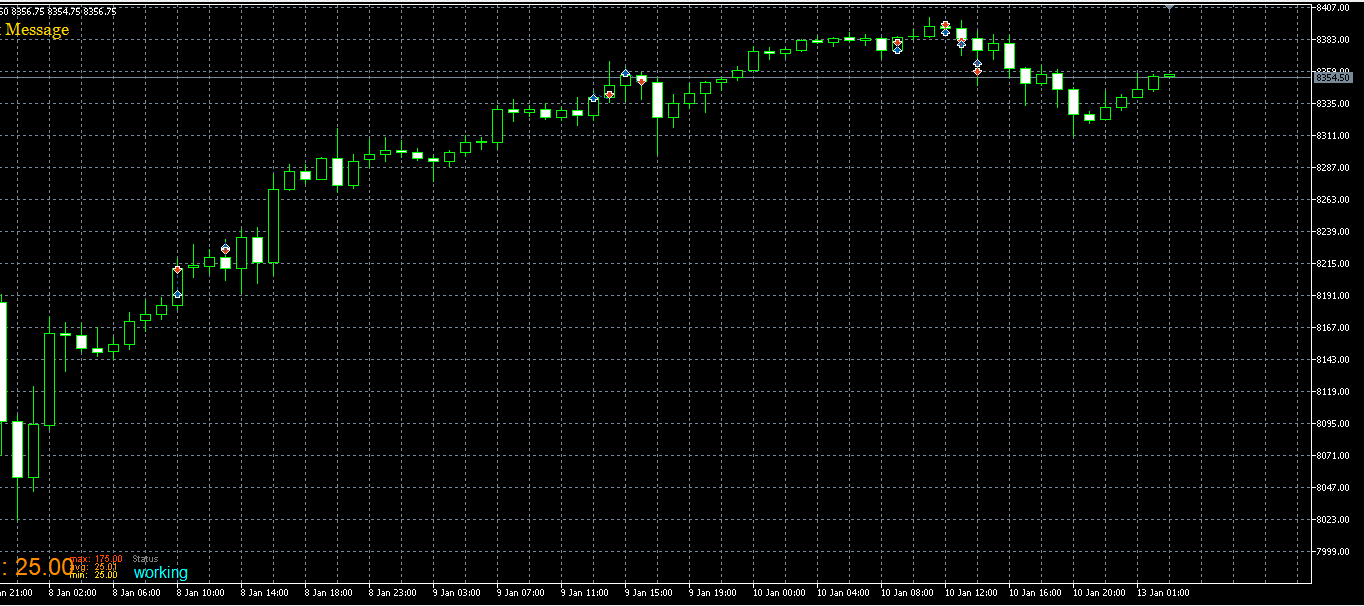The image size is (1364, 606).
Task: Click the '9 Jan 07:00' time axis label
Action: [x=521, y=593]
